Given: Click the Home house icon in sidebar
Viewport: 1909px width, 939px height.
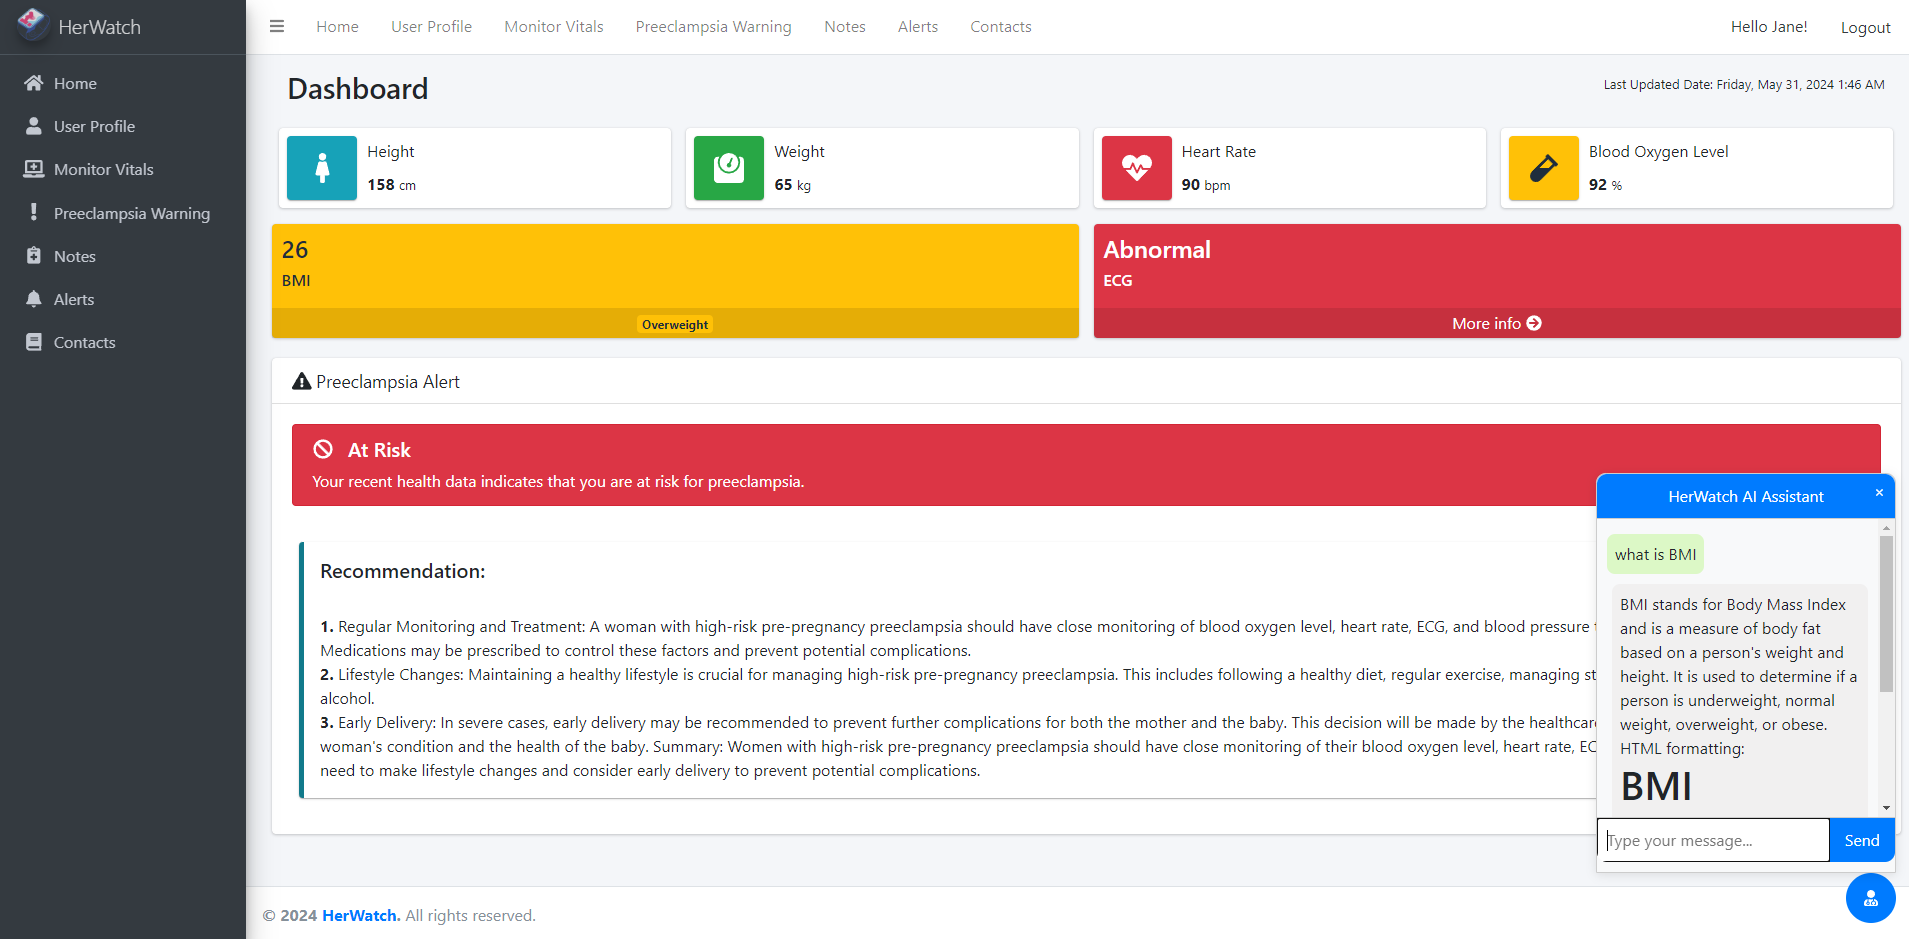Looking at the screenshot, I should [x=34, y=83].
